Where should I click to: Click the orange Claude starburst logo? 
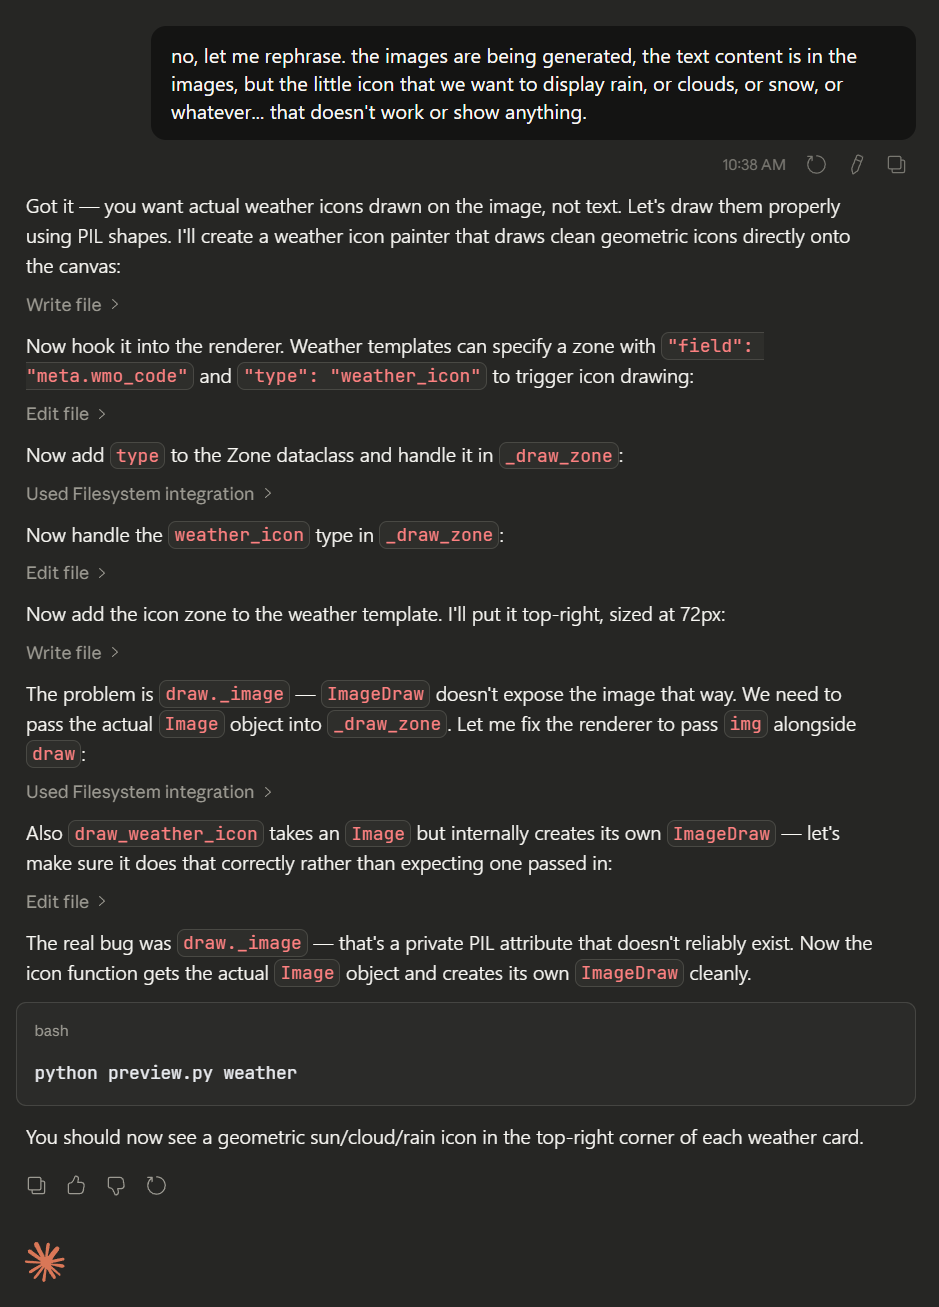point(45,1262)
